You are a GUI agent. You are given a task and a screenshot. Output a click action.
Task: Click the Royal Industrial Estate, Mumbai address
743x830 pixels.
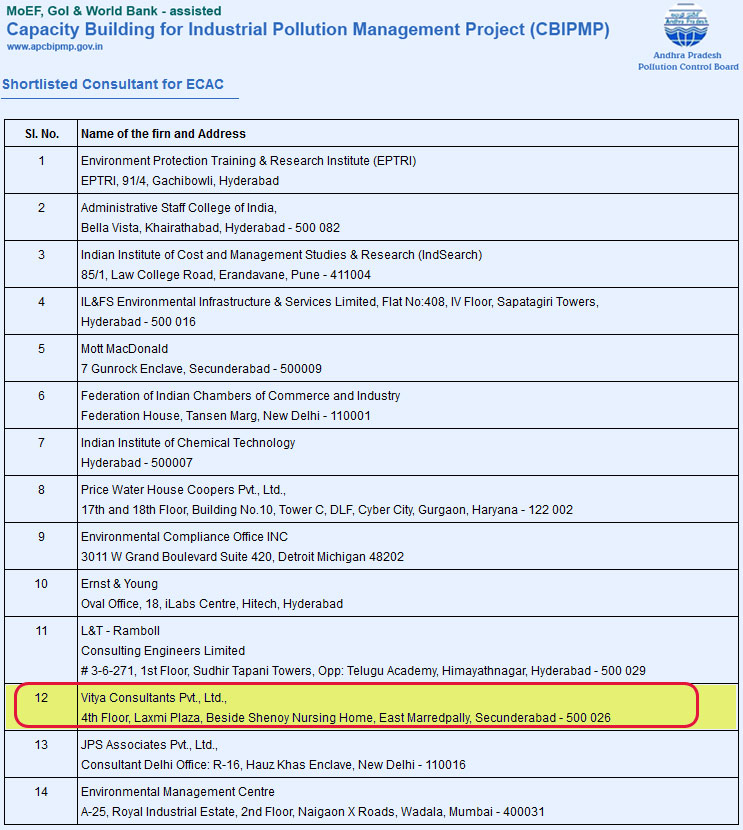[x=313, y=814]
